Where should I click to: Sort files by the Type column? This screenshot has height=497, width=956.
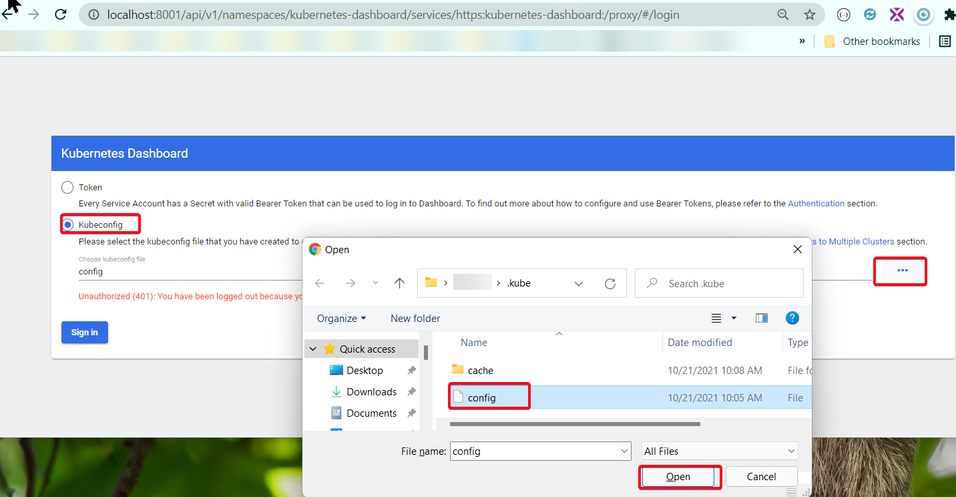(x=797, y=343)
